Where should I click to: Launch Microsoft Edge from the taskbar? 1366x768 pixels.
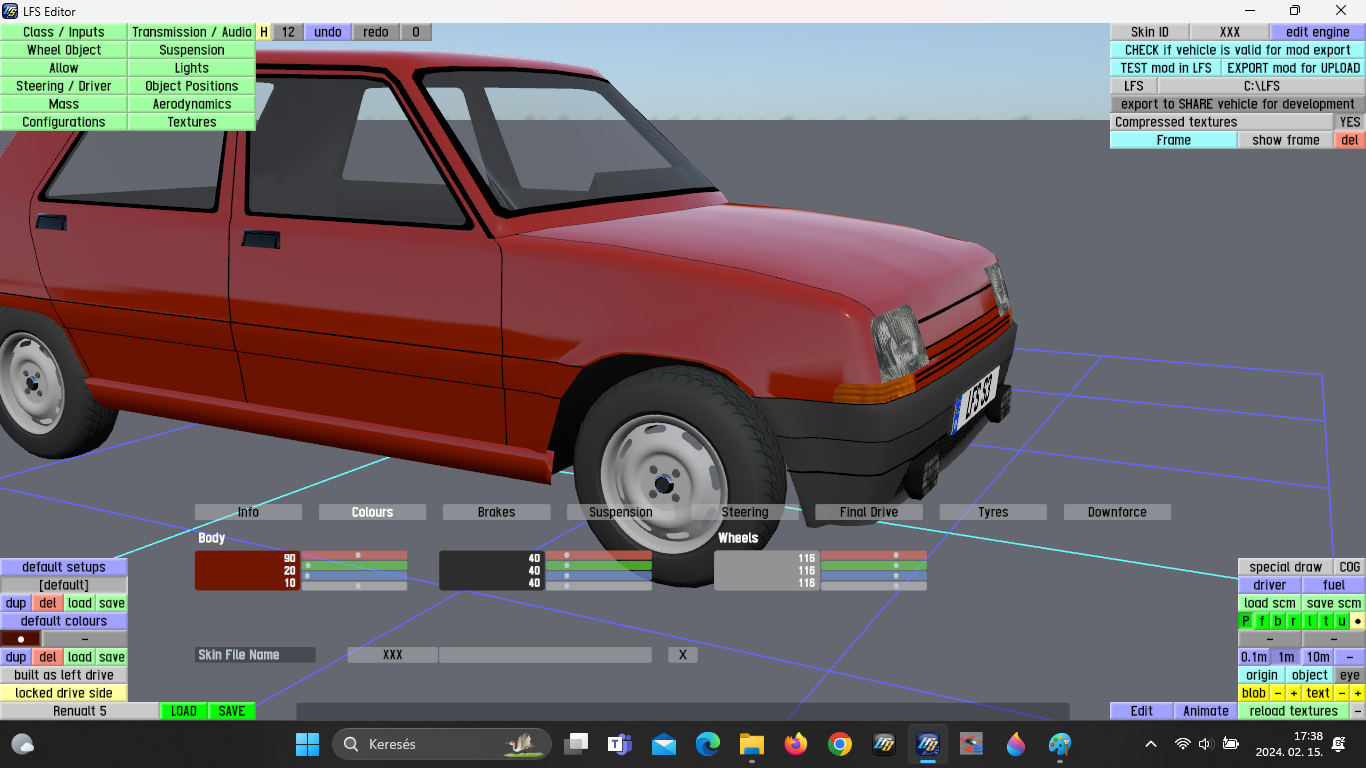708,744
